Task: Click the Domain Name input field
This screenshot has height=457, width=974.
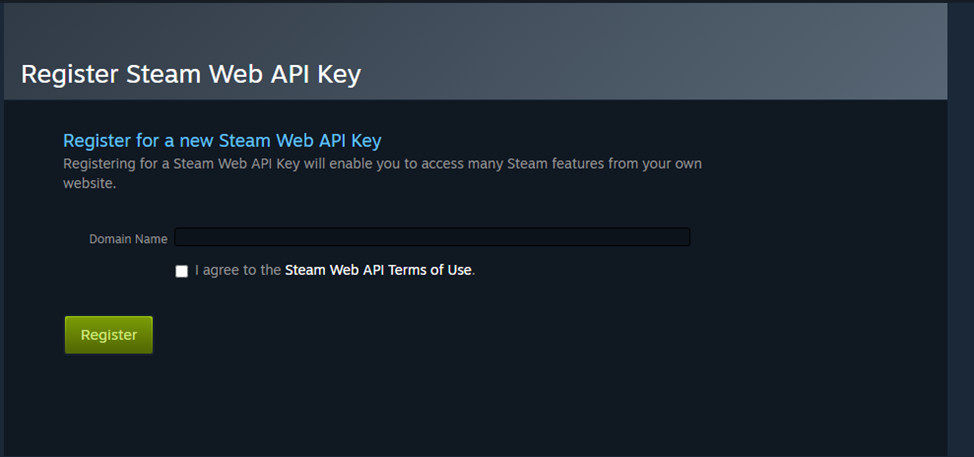Action: click(x=432, y=237)
